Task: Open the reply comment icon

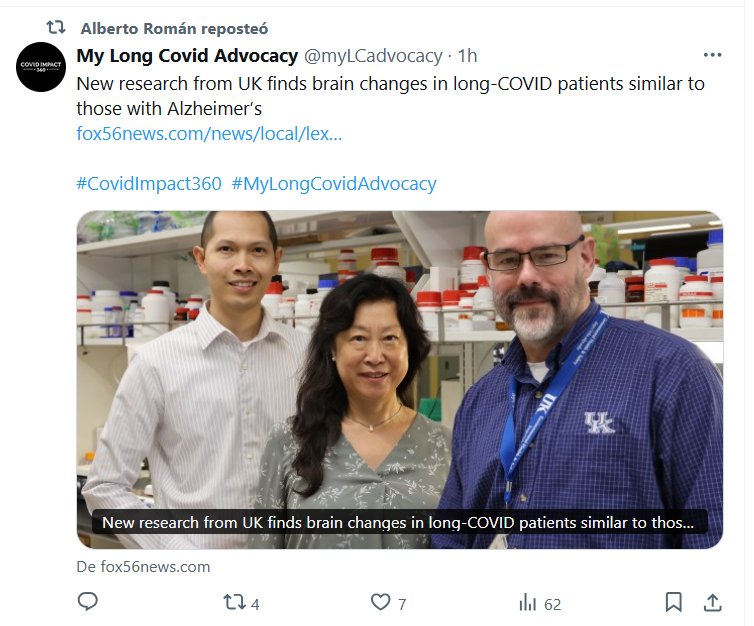Action: 88,602
